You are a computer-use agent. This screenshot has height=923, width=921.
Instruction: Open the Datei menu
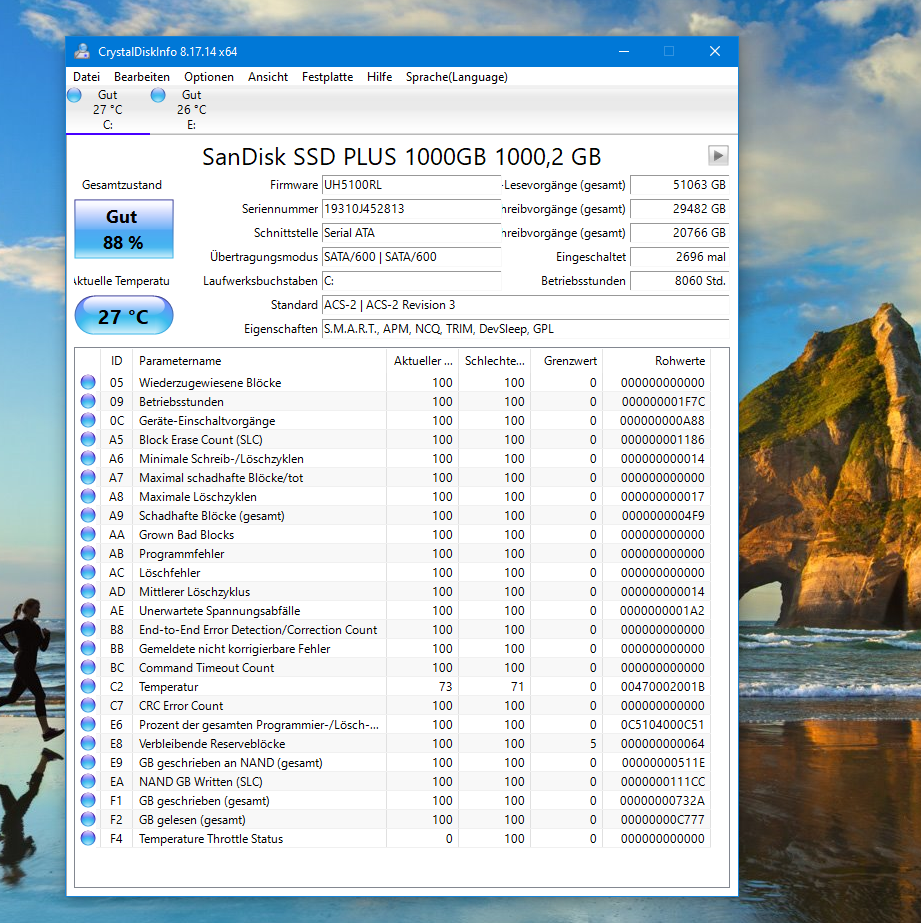[x=87, y=77]
